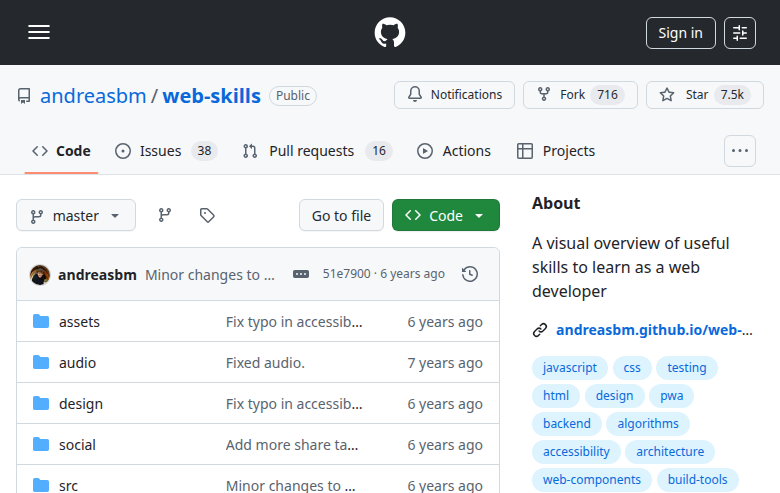This screenshot has width=780, height=493.
Task: Open 'Fixed audio.' commit message
Action: [x=265, y=363]
